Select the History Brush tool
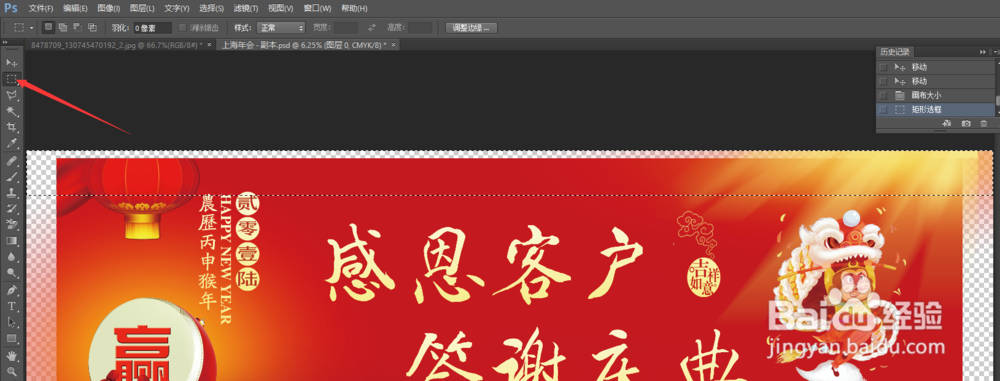This screenshot has width=1000, height=381. [11, 209]
